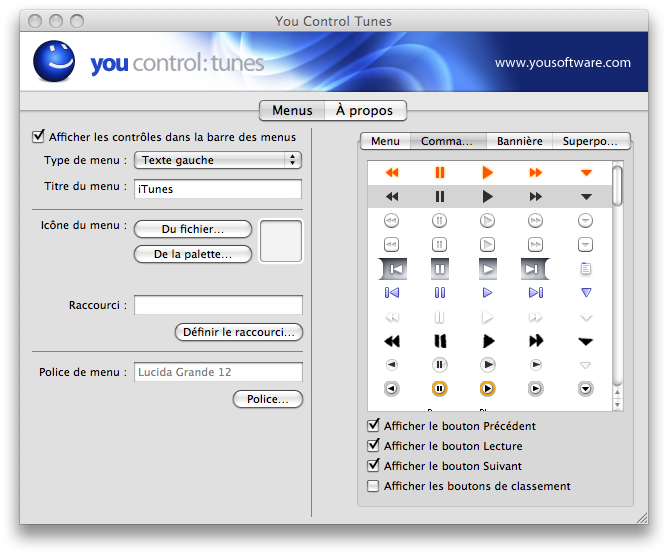Screen dimensions: 668x554
Task: Click the blue outlined skip-back icon
Action: coord(392,293)
